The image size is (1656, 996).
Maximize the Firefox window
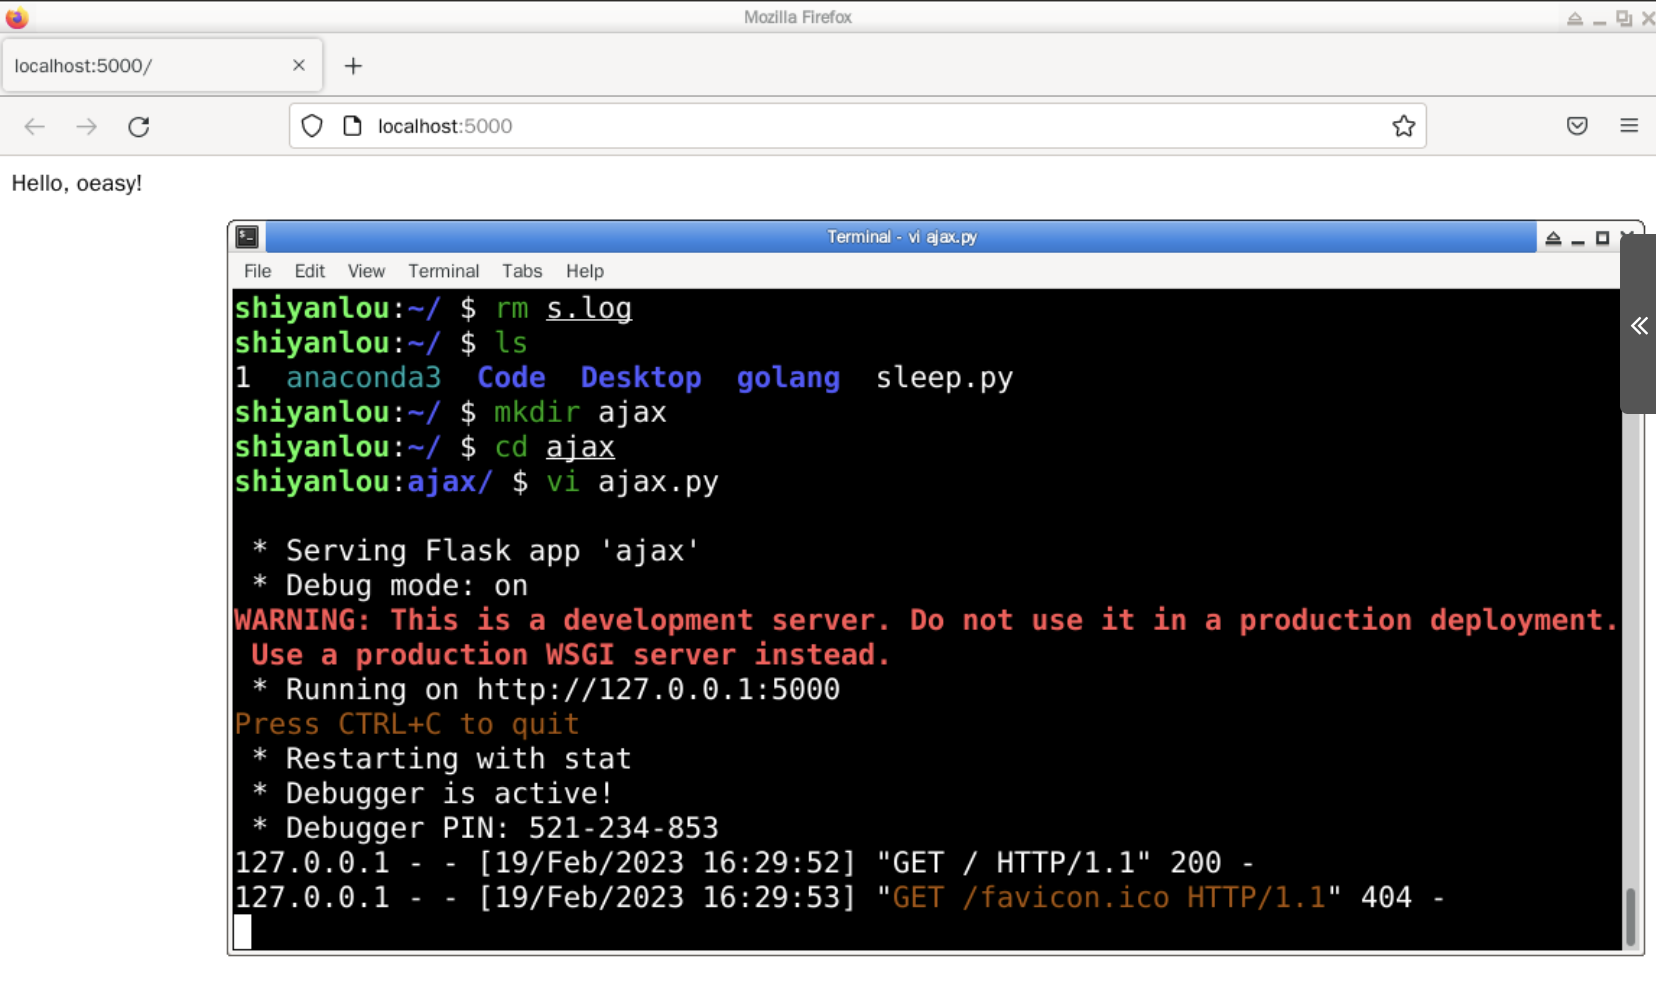pyautogui.click(x=1623, y=18)
